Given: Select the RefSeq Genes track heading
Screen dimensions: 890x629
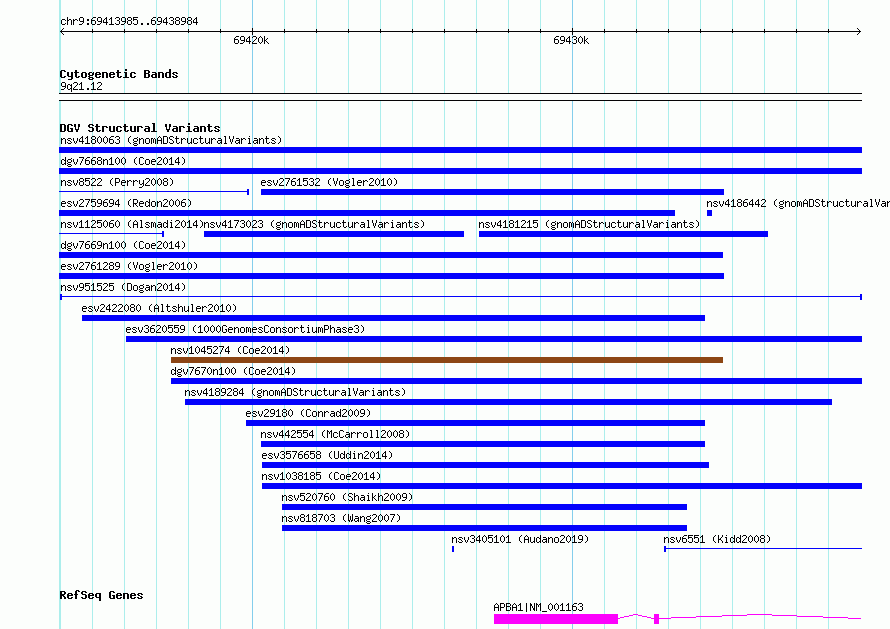Looking at the screenshot, I should pyautogui.click(x=101, y=595).
